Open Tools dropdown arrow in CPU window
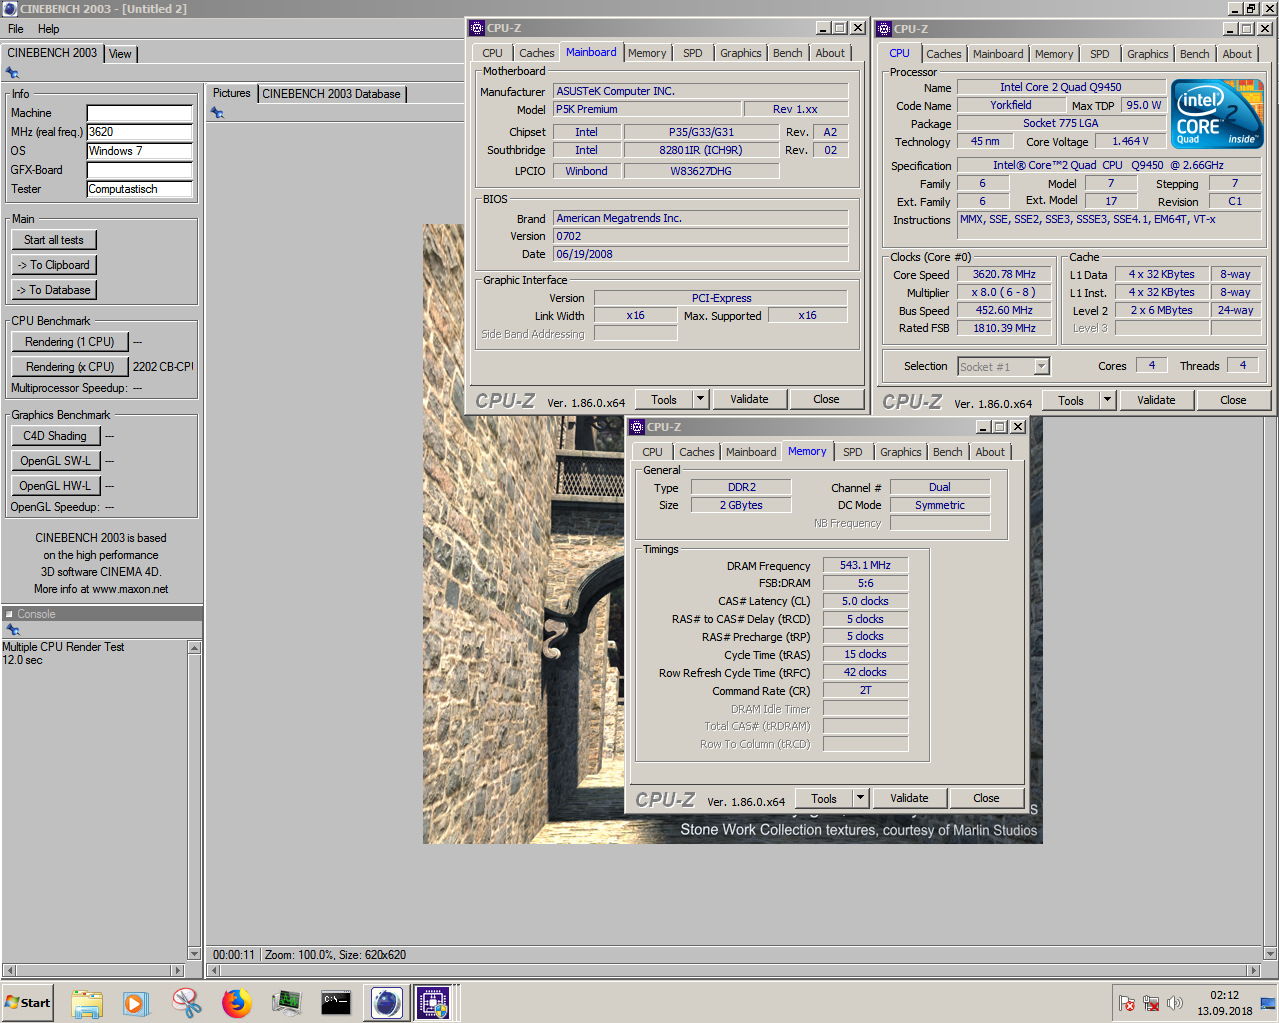The height and width of the screenshot is (1023, 1279). 1107,400
